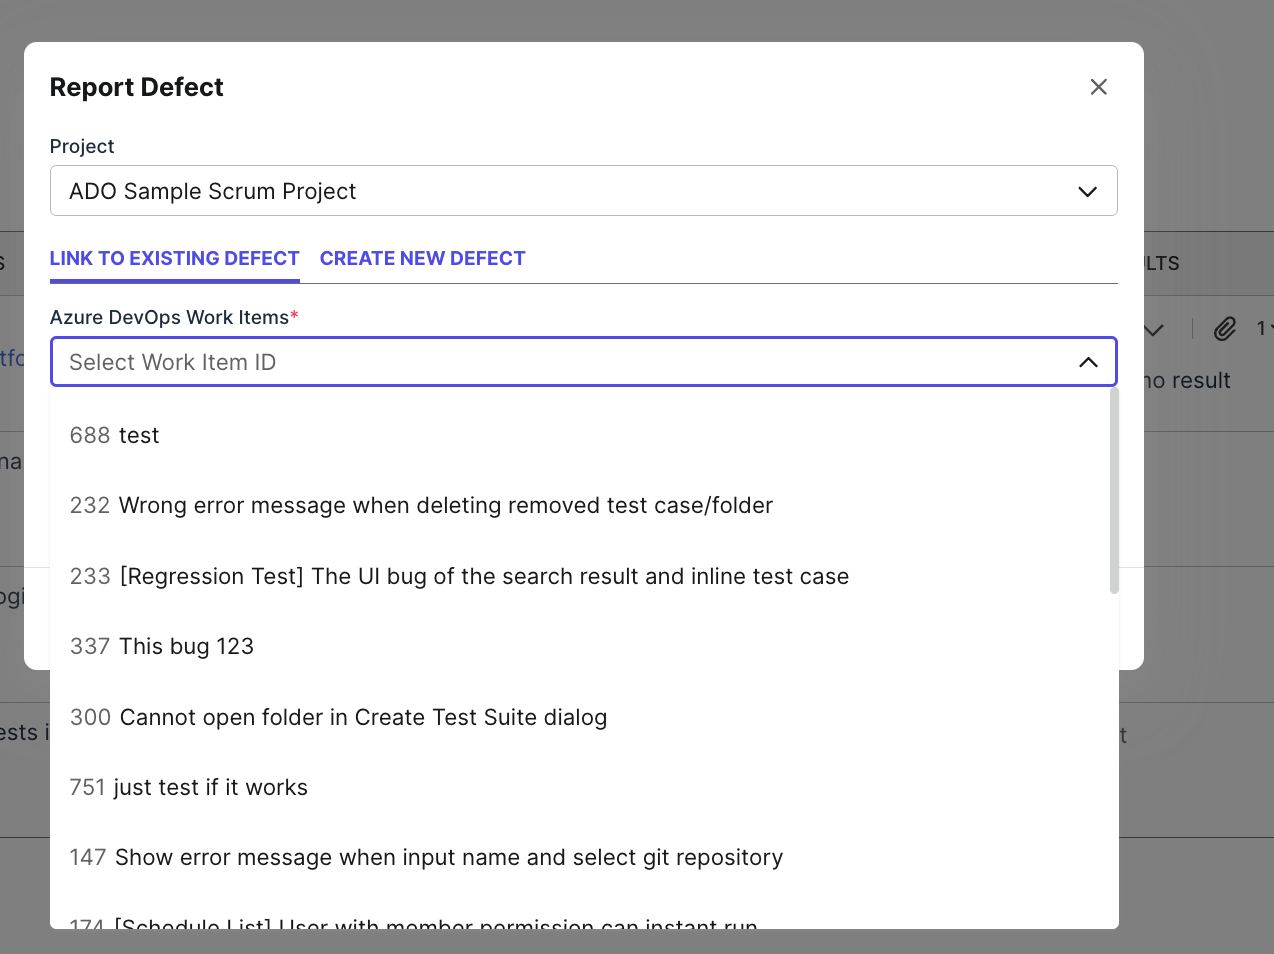Open the attachments paperclip icon
Screen dimensions: 1274x954
coord(1225,328)
